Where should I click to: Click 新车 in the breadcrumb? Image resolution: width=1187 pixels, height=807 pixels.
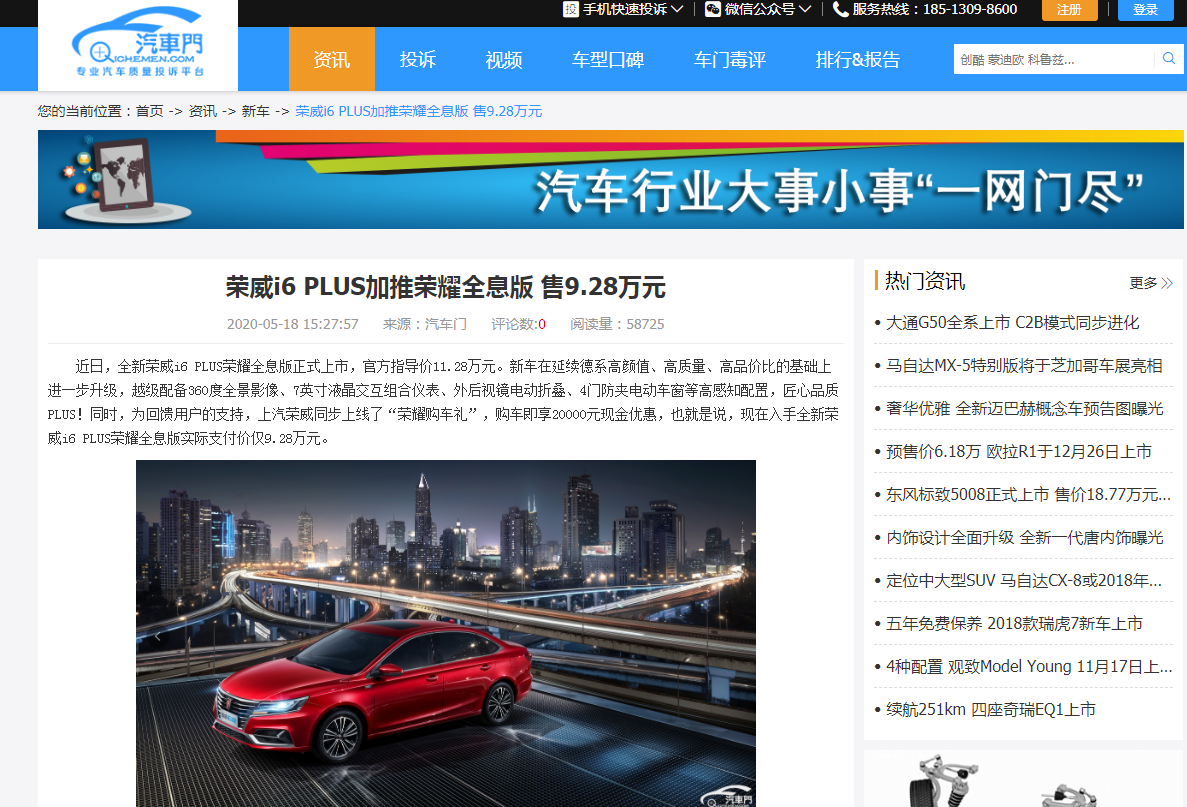255,111
